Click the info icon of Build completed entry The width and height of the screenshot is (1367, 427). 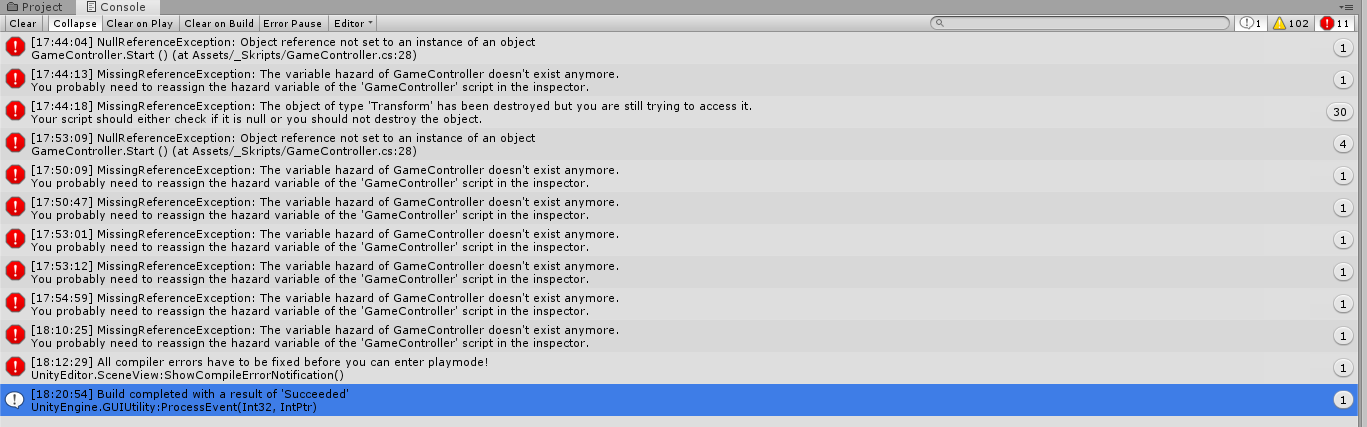click(x=15, y=399)
